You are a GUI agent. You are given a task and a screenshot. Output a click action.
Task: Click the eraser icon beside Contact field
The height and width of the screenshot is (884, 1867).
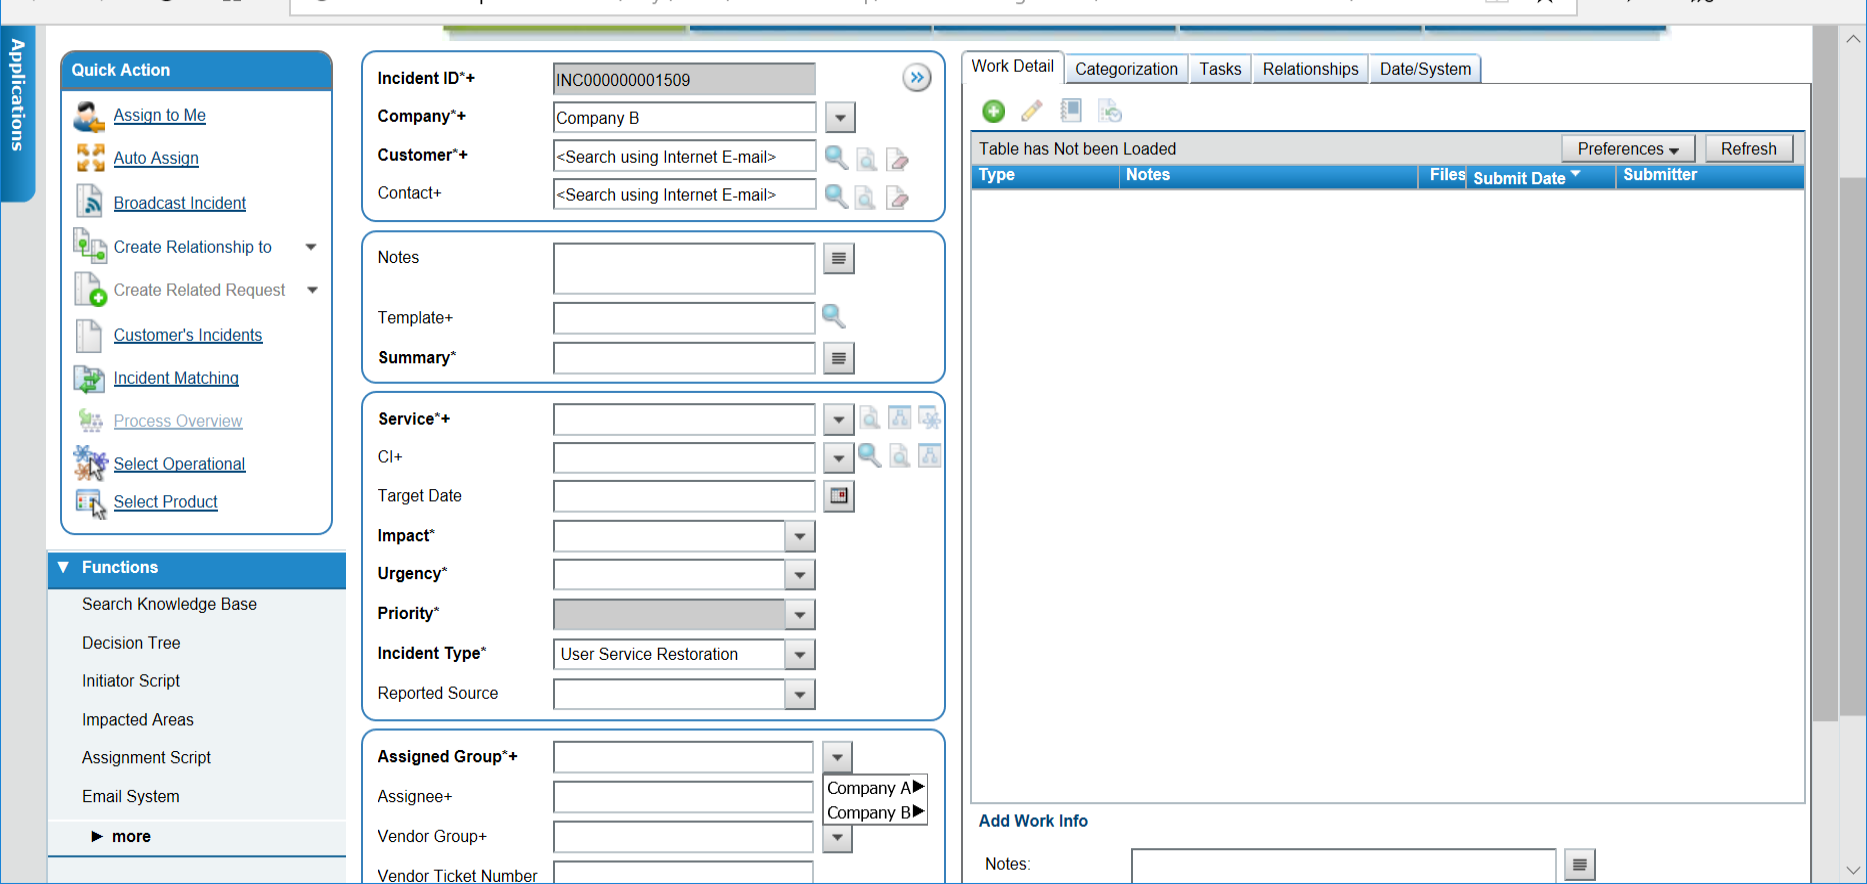(x=898, y=197)
